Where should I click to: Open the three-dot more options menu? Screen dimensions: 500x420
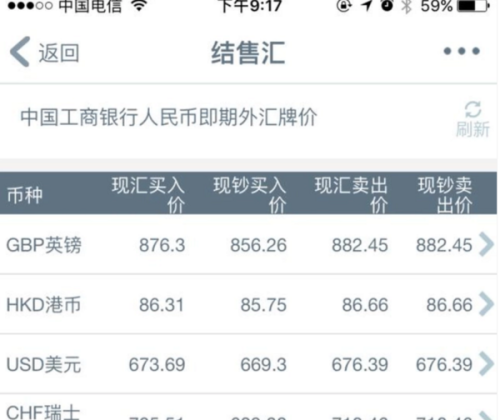[x=462, y=51]
